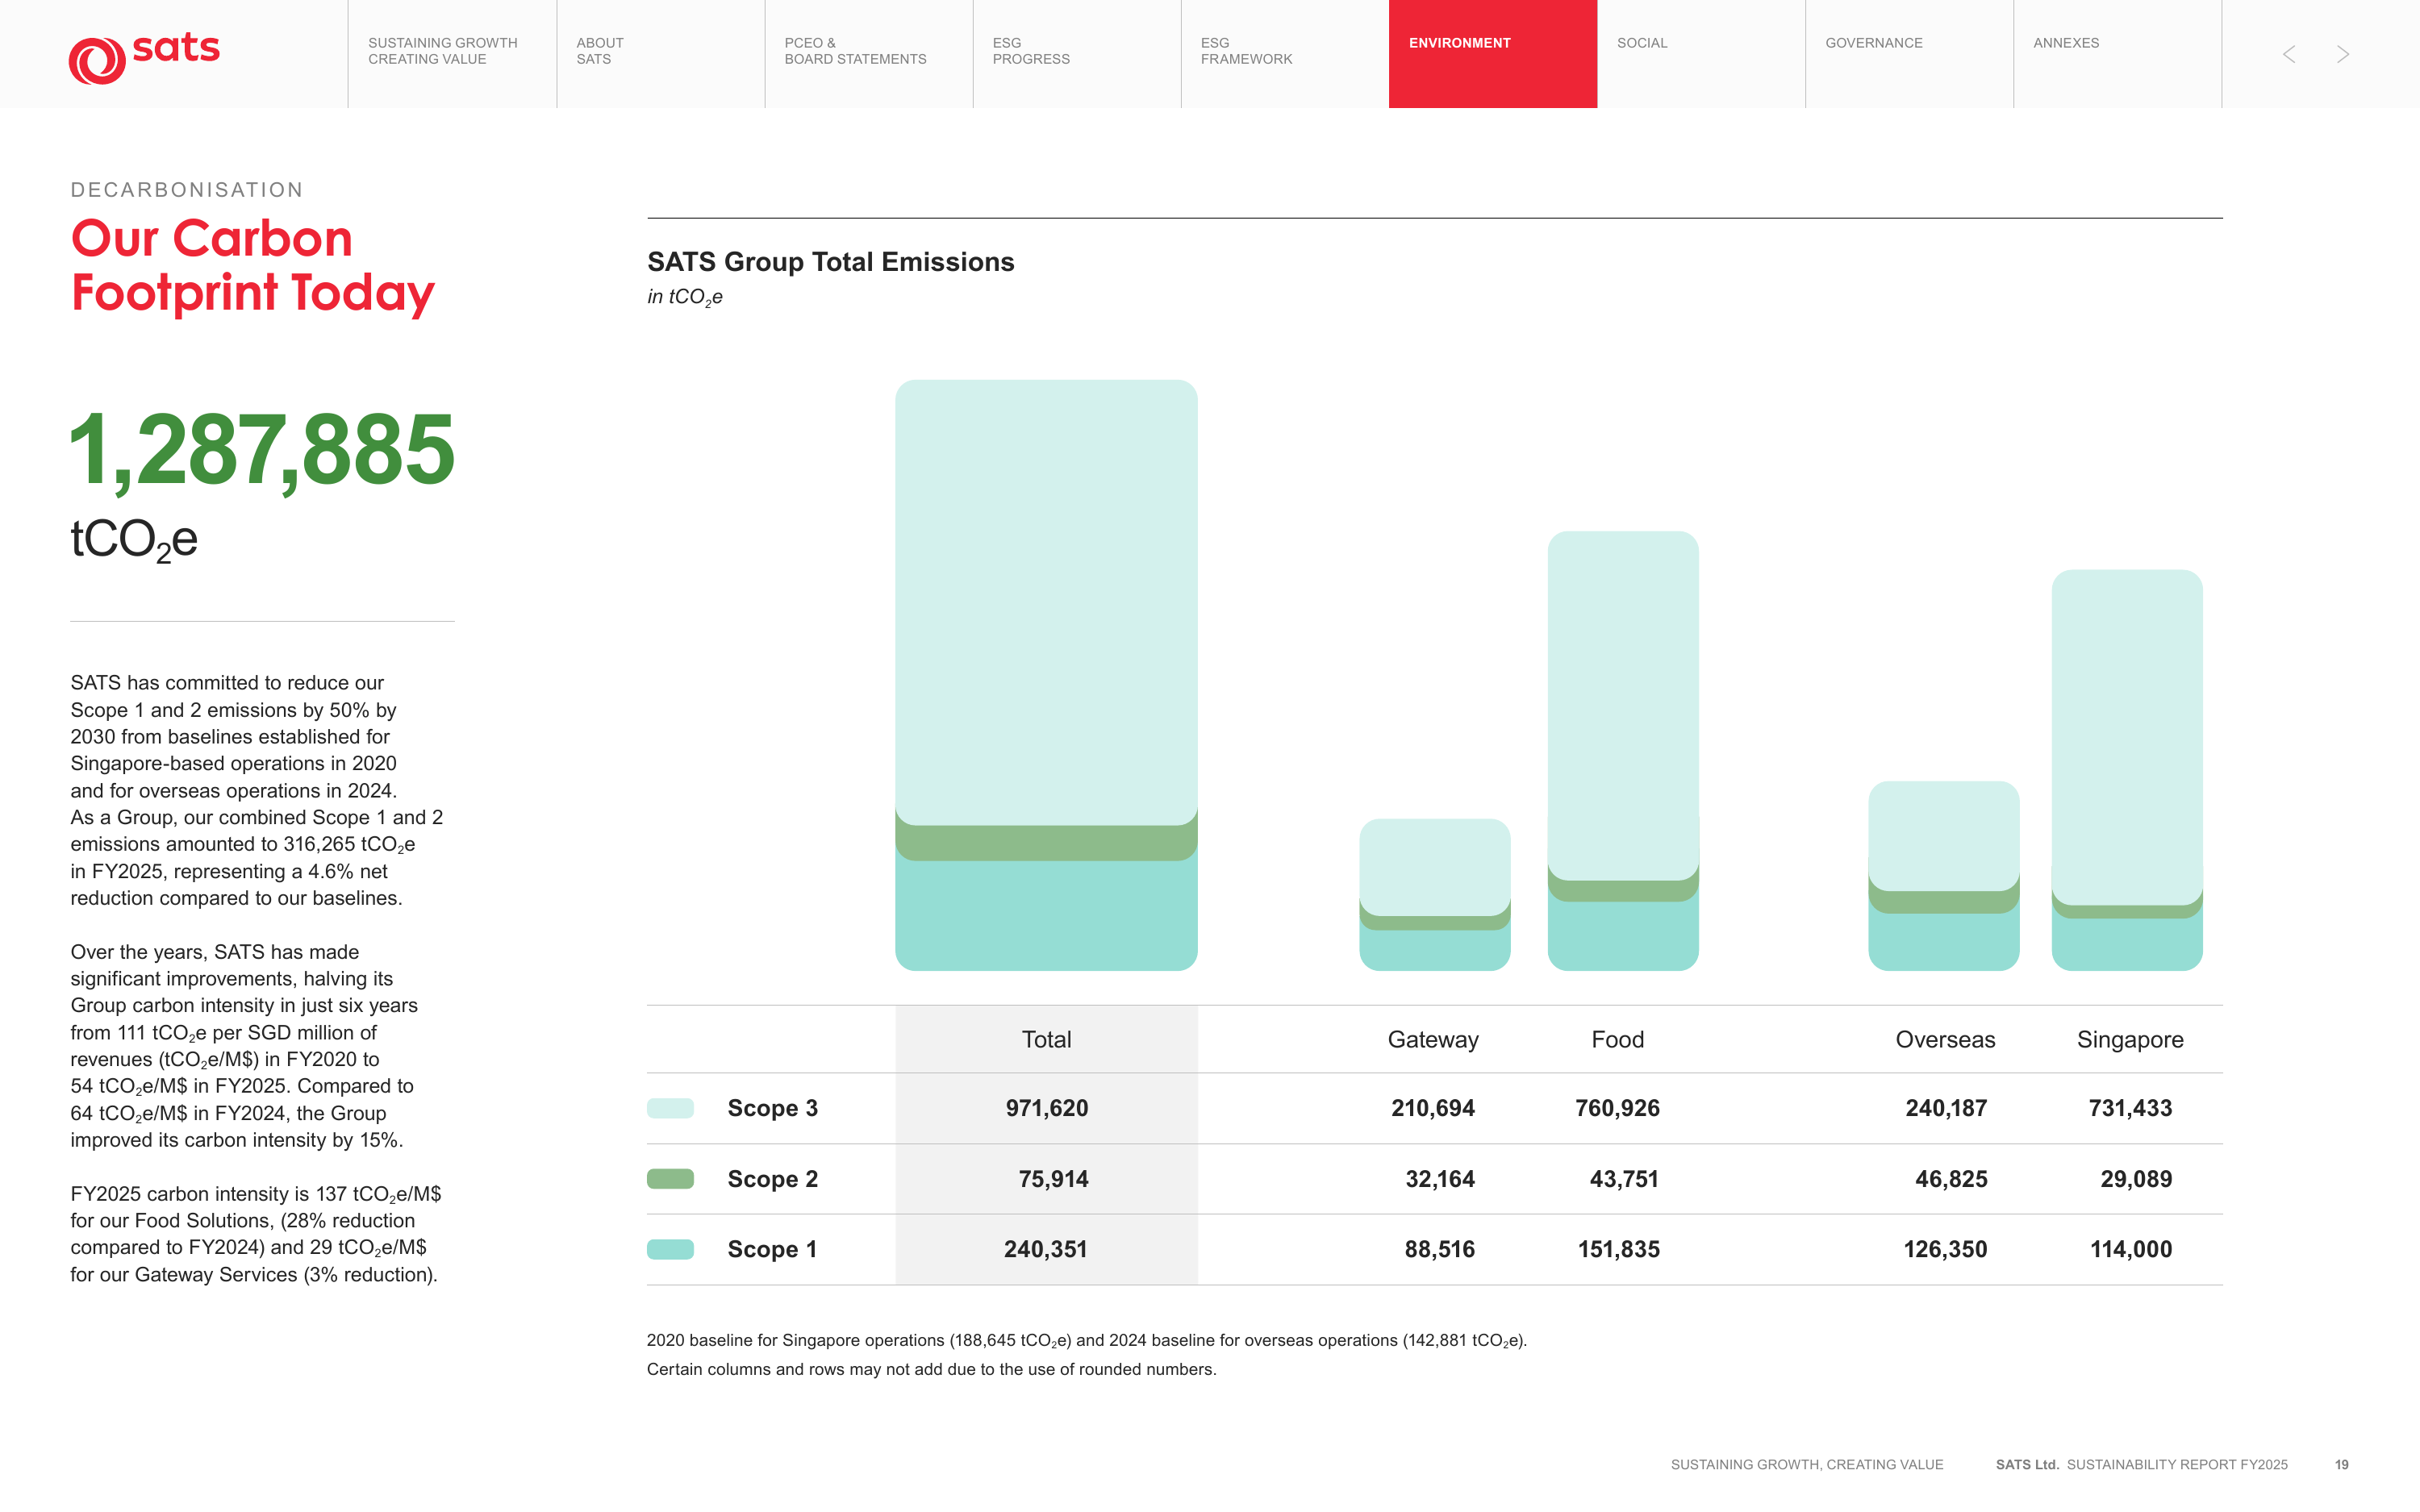Click Food Scope 1 value 151,835
Image resolution: width=2420 pixels, height=1512 pixels.
1619,1249
